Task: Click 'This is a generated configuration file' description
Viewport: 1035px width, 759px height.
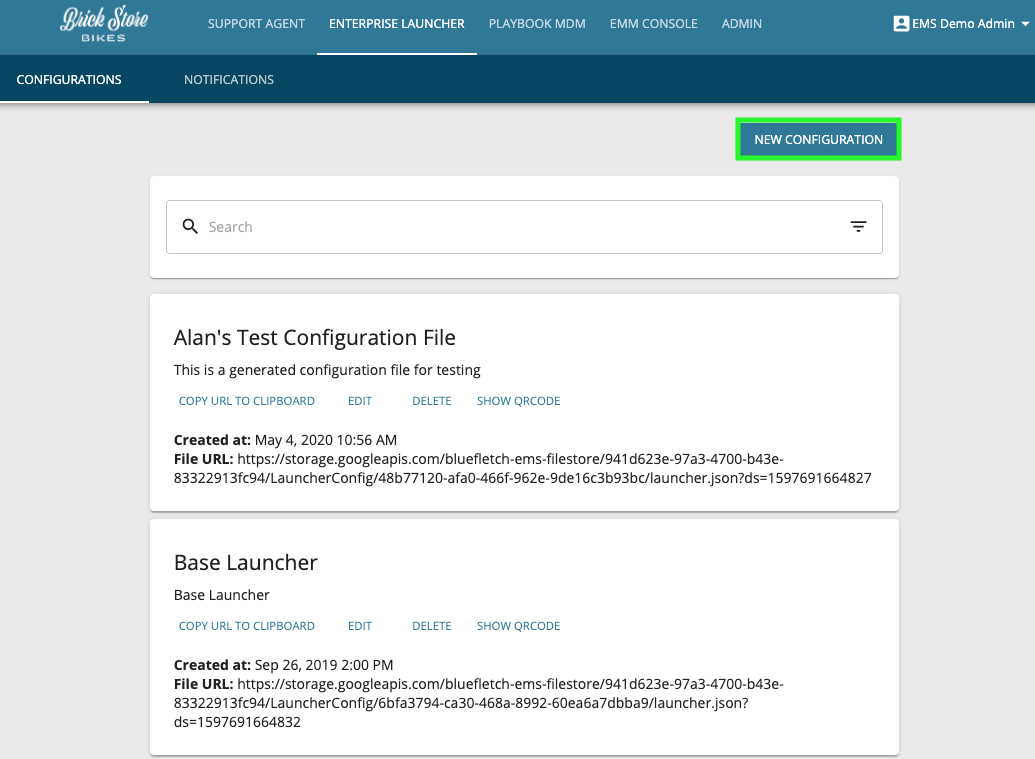Action: pos(327,370)
